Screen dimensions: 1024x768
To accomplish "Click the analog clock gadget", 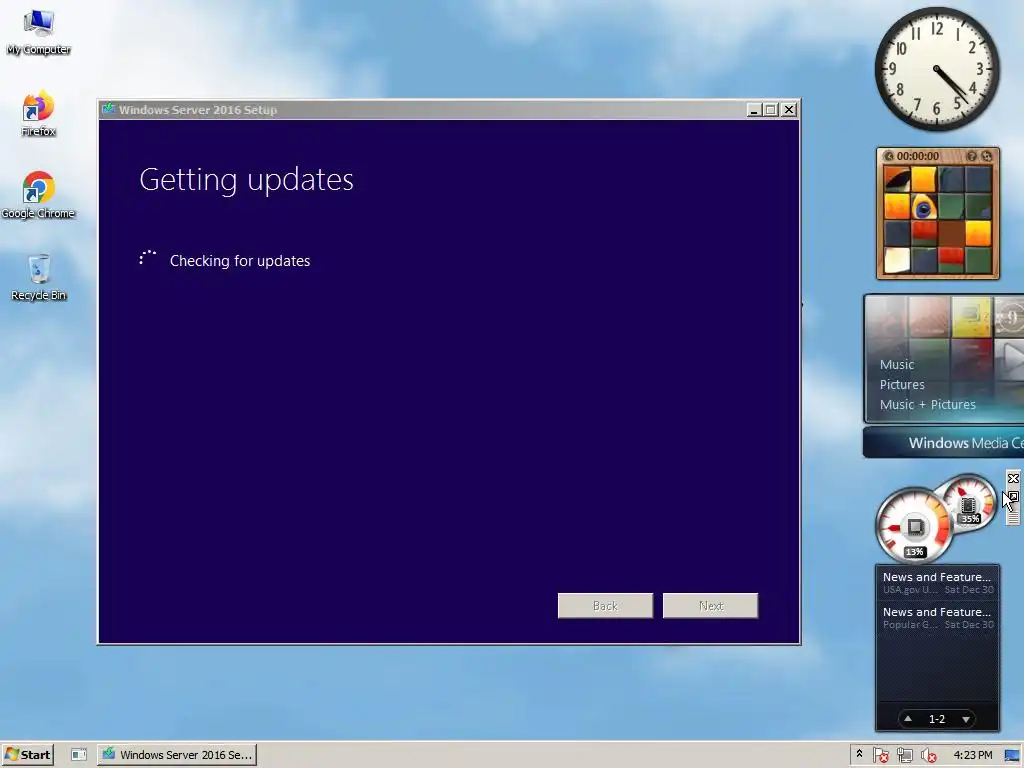I will click(x=936, y=69).
